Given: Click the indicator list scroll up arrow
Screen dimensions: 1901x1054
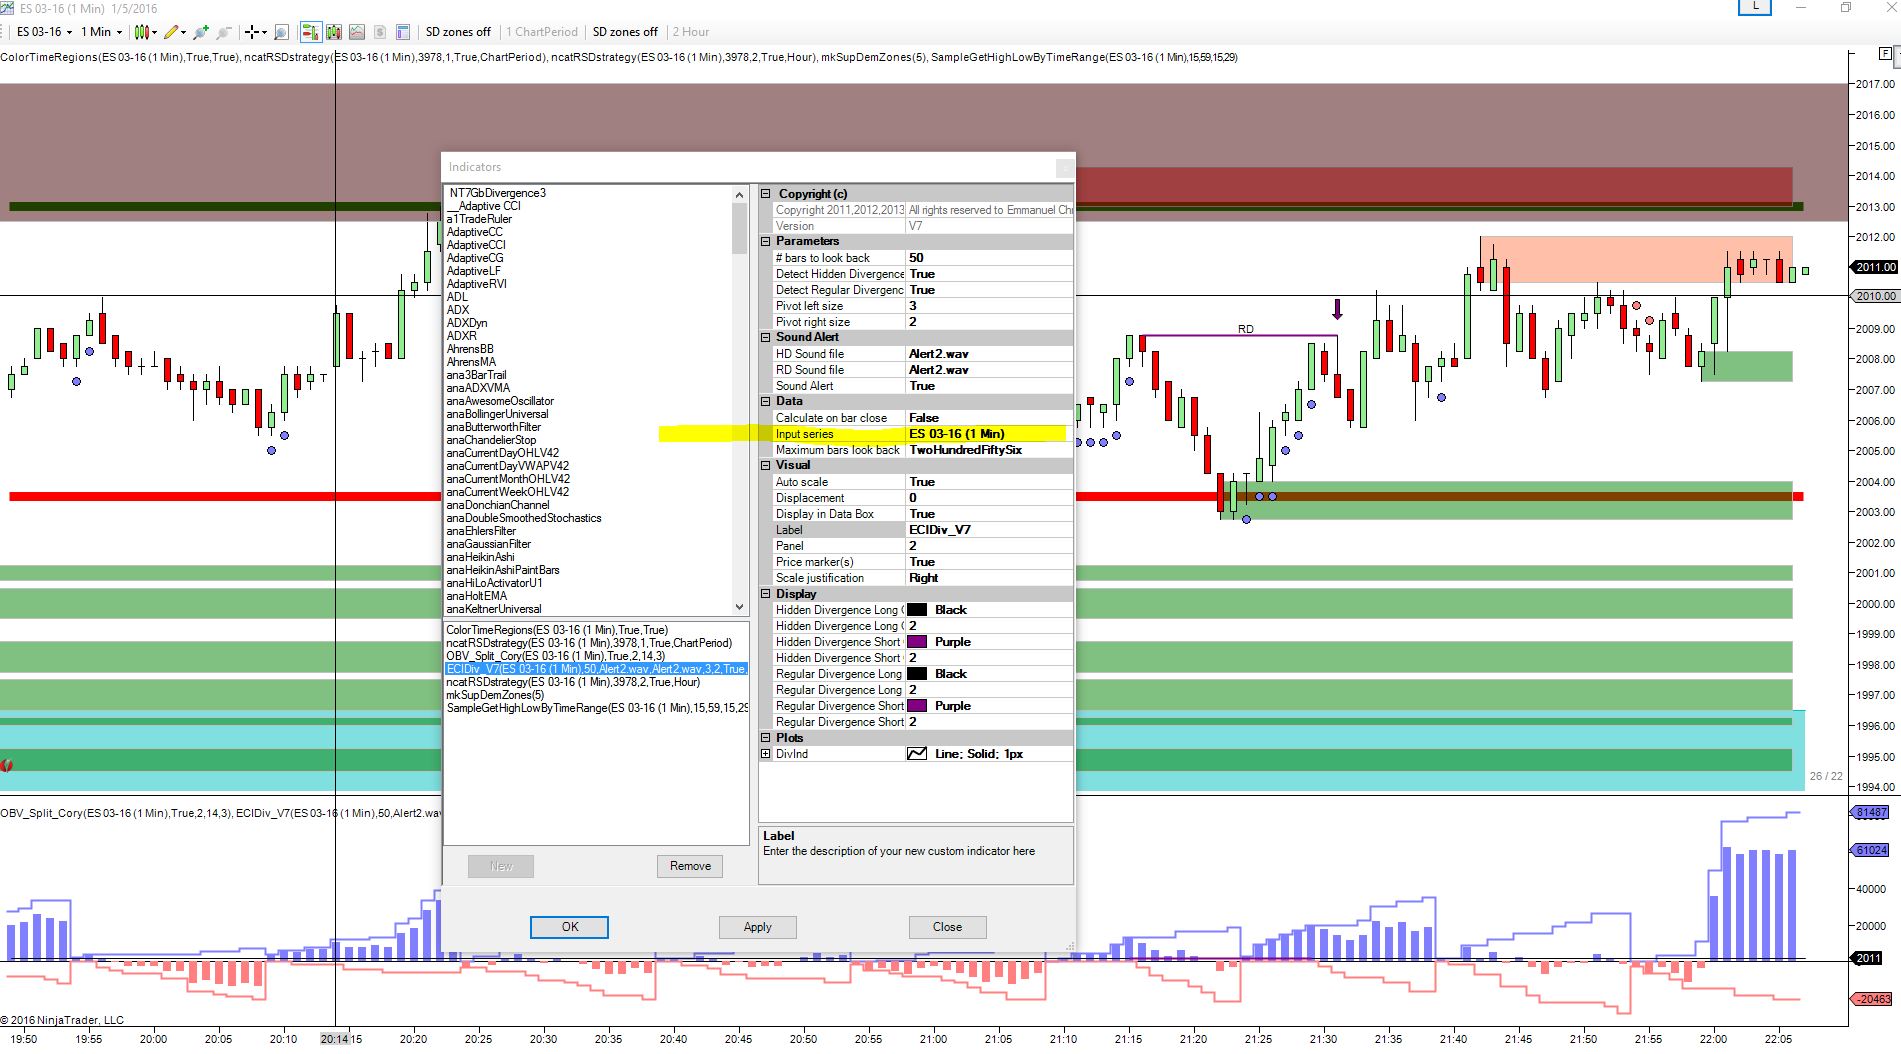Looking at the screenshot, I should [x=740, y=194].
